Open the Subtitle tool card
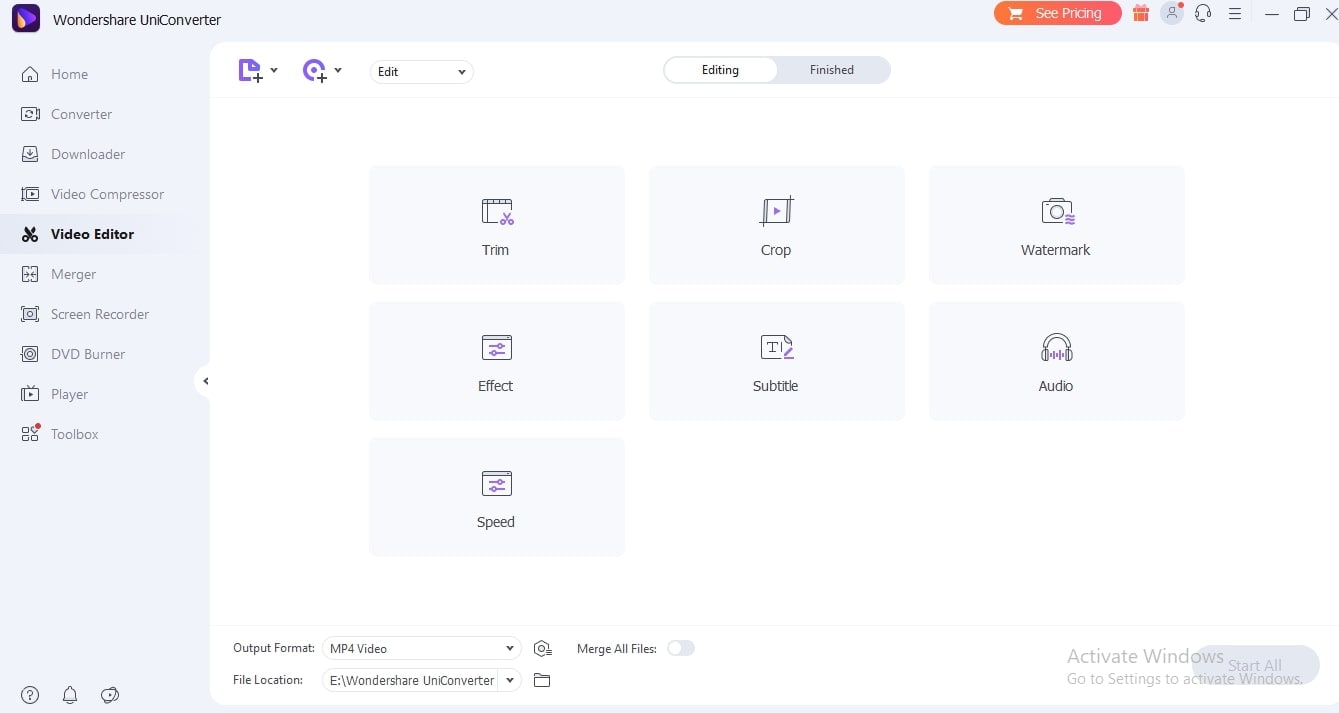Image resolution: width=1339 pixels, height=713 pixels. [777, 361]
